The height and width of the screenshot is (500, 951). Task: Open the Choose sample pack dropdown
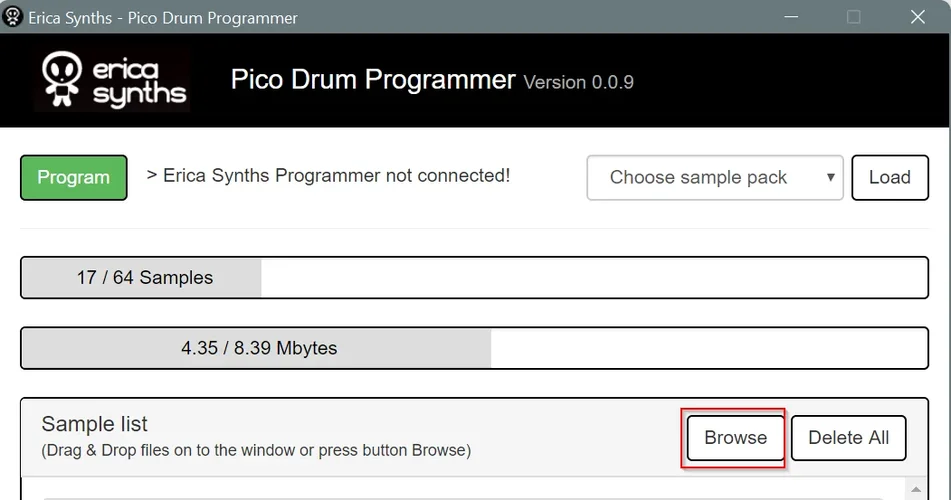[714, 178]
